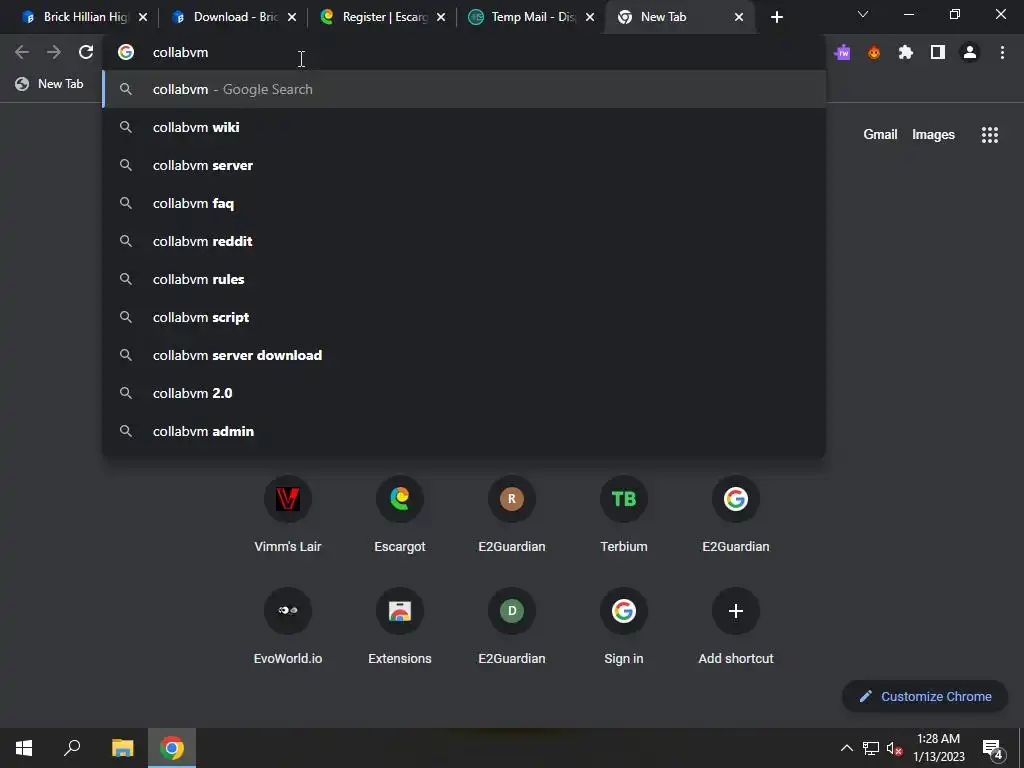
Task: Open Windows taskbar search
Action: (x=72, y=748)
